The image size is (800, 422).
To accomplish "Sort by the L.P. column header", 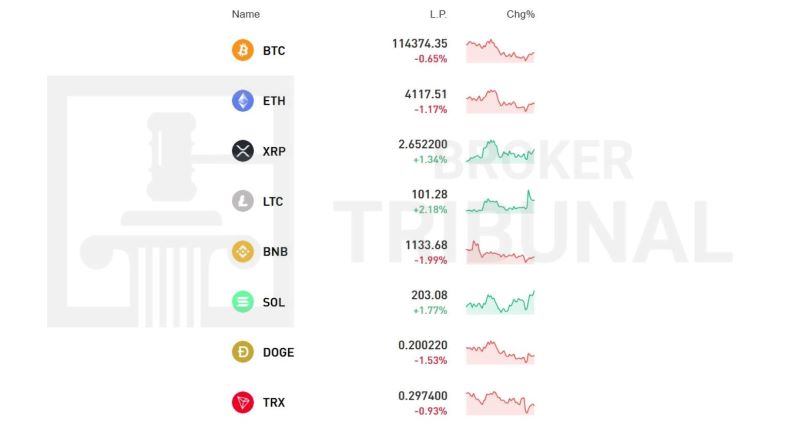I will click(x=438, y=14).
